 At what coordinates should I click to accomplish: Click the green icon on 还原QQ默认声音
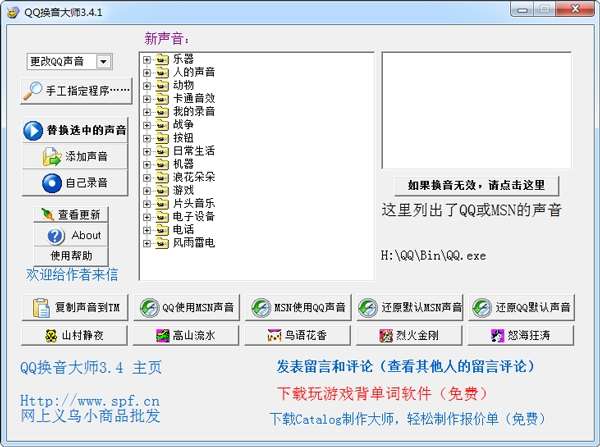482,308
